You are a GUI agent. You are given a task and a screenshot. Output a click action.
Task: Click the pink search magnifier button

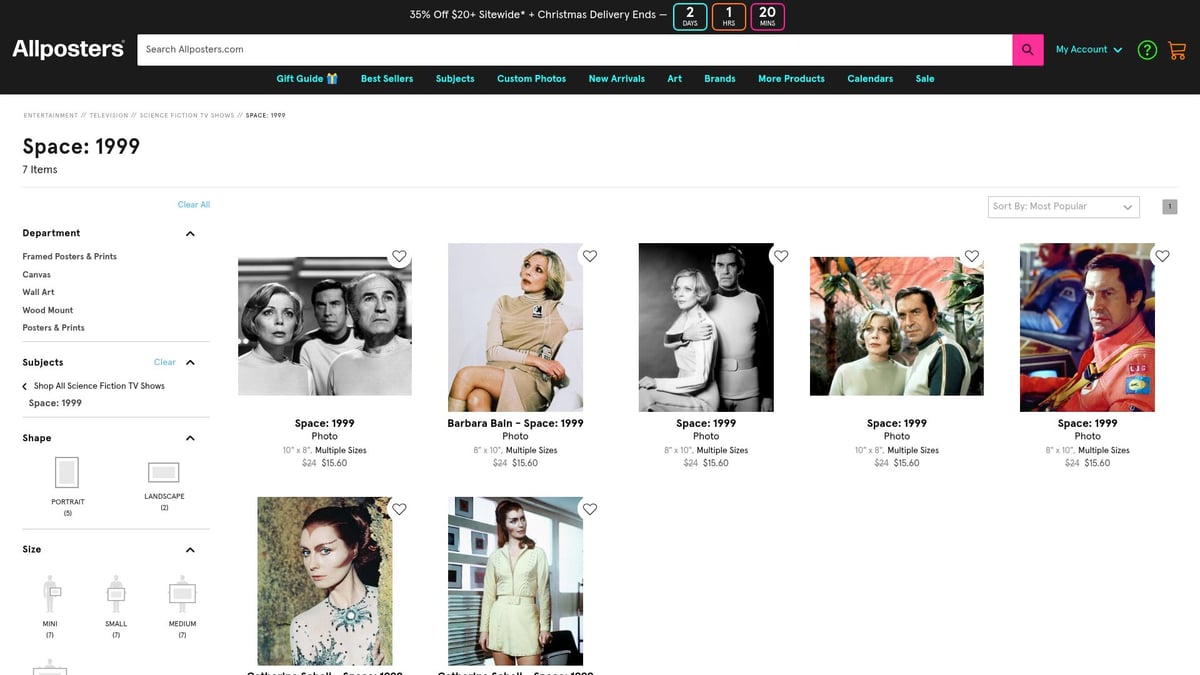point(1027,50)
